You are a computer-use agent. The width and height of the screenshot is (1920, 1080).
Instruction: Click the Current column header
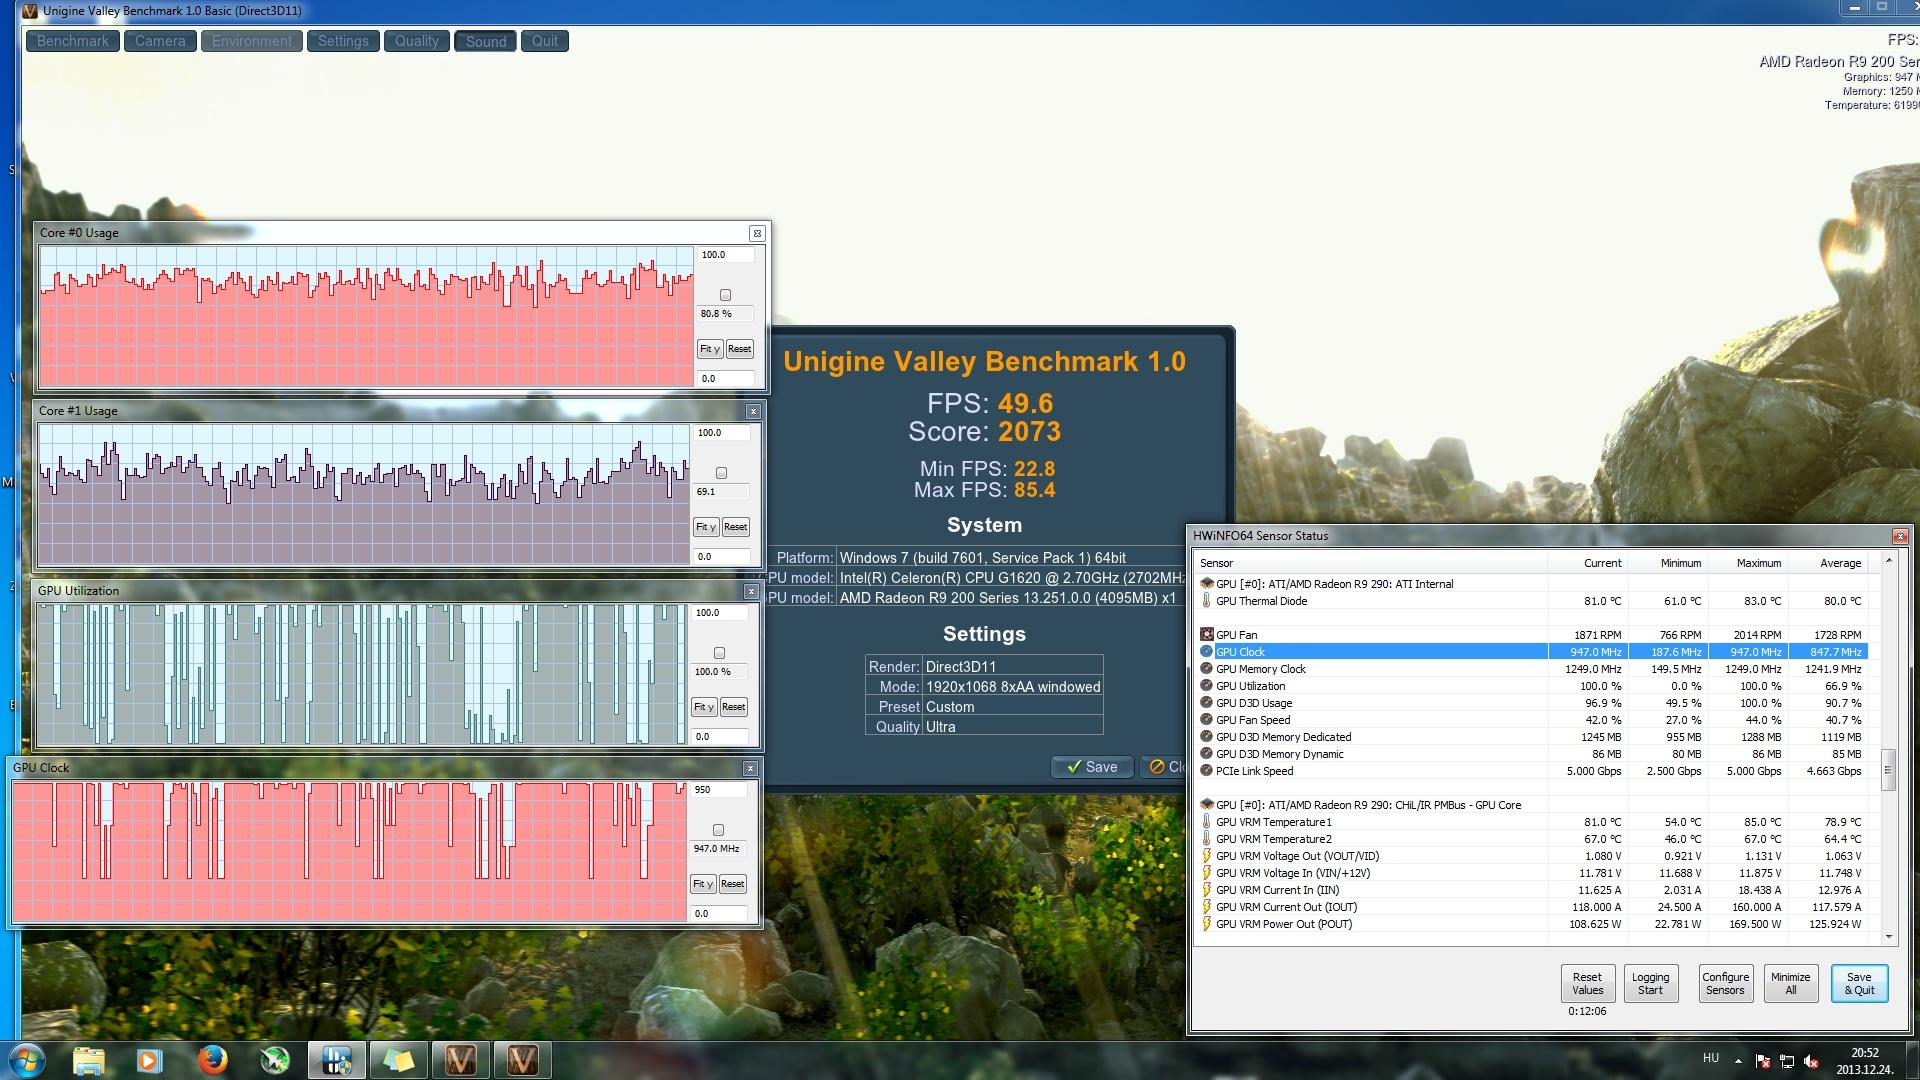coord(1589,563)
